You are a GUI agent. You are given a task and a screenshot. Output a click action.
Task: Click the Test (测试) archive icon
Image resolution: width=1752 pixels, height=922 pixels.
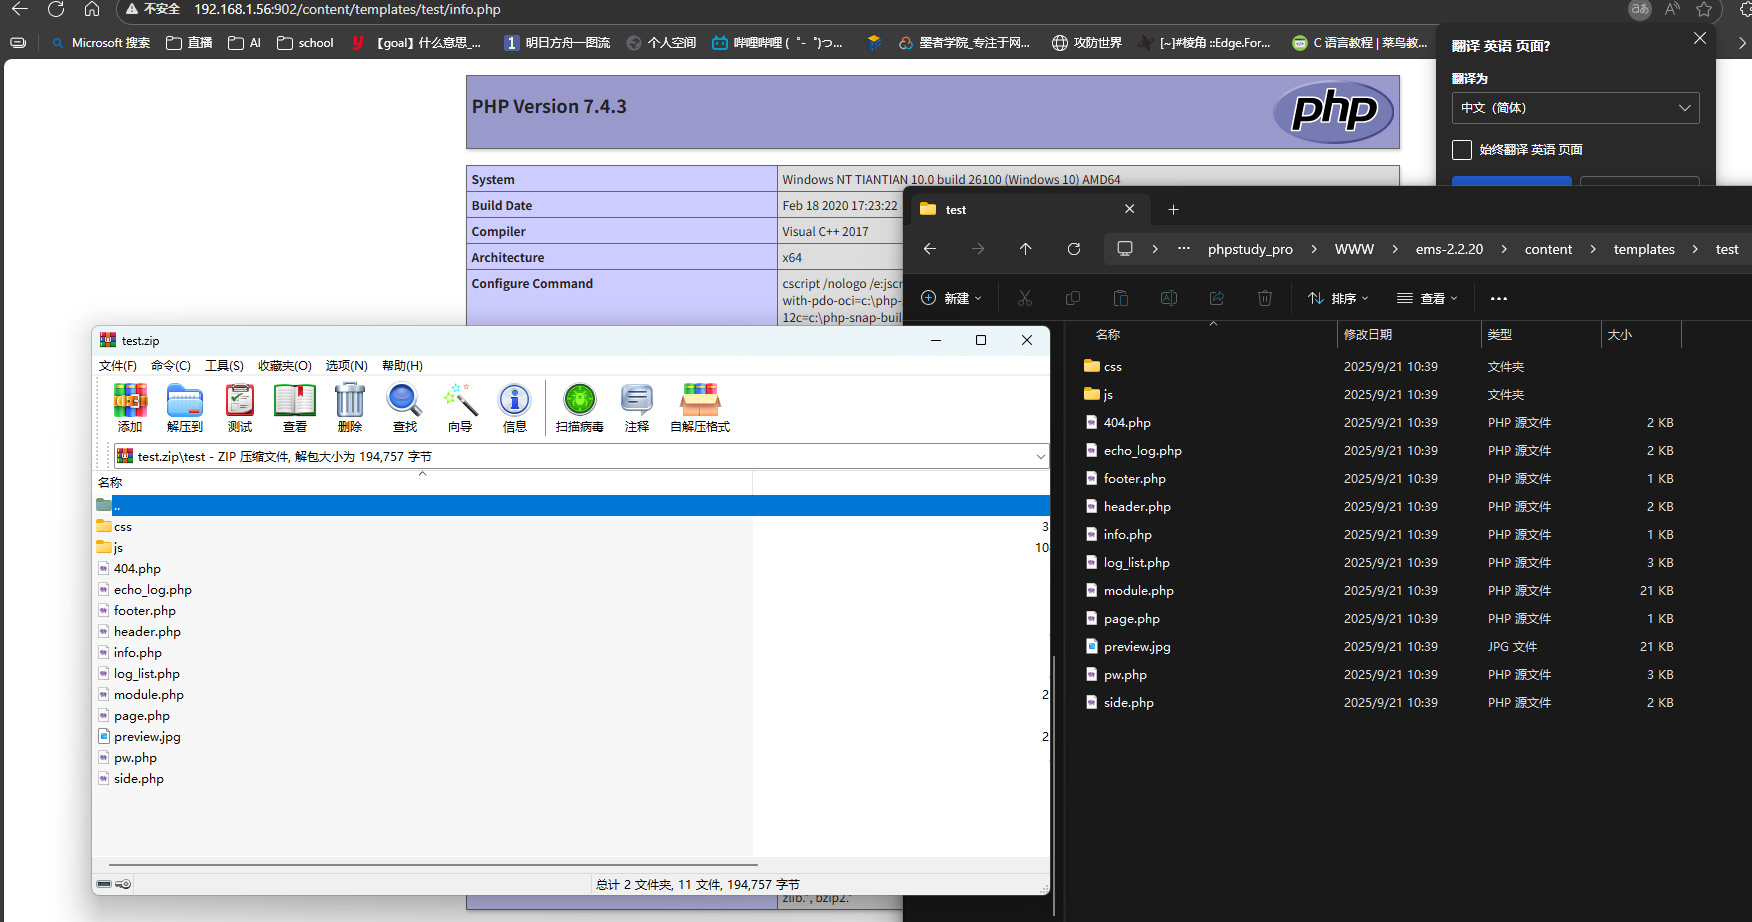240,407
